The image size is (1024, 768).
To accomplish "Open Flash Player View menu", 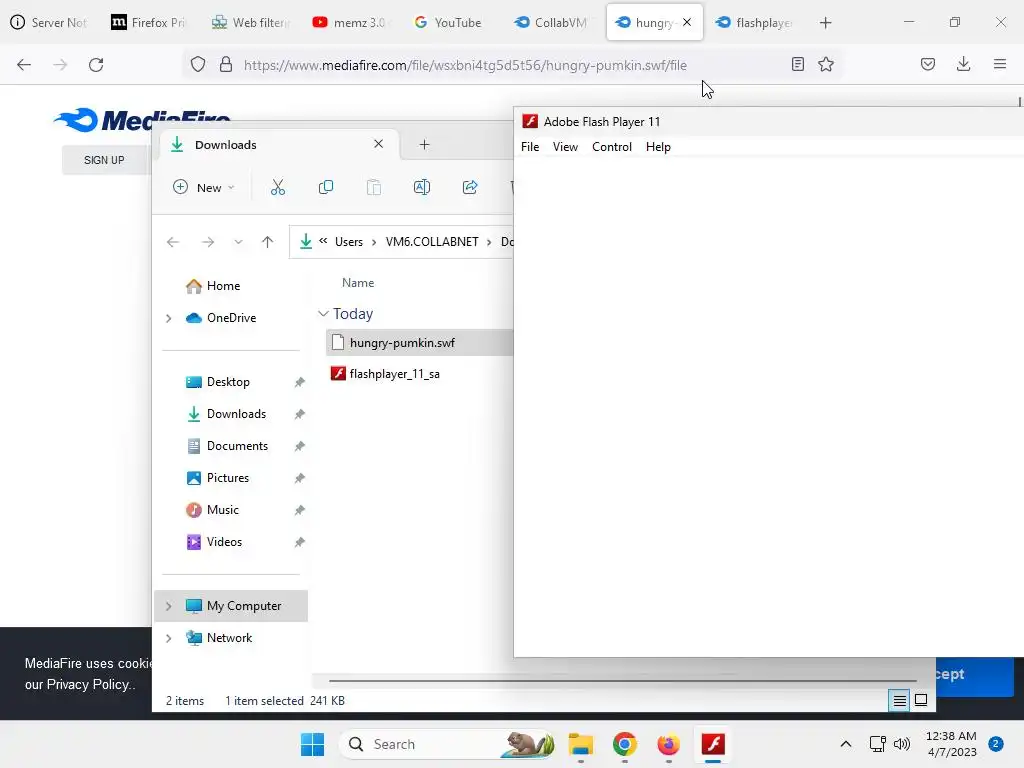I will point(565,147).
